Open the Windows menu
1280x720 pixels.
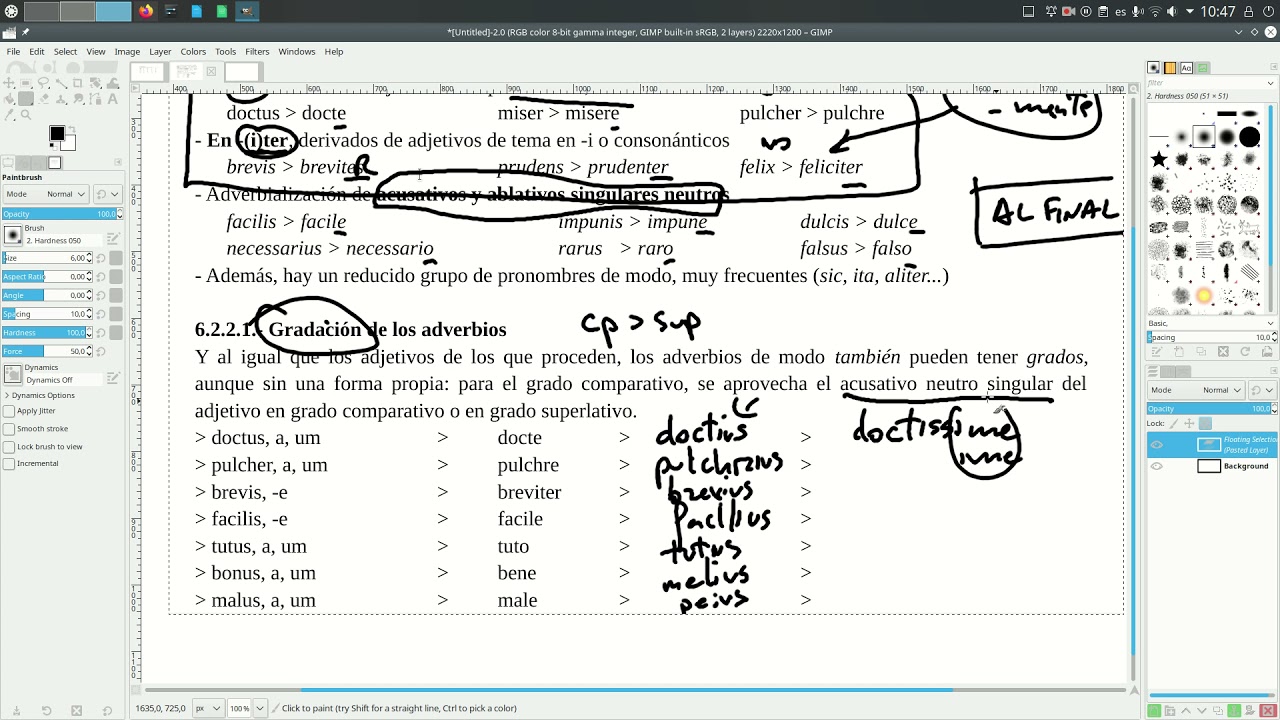[297, 52]
